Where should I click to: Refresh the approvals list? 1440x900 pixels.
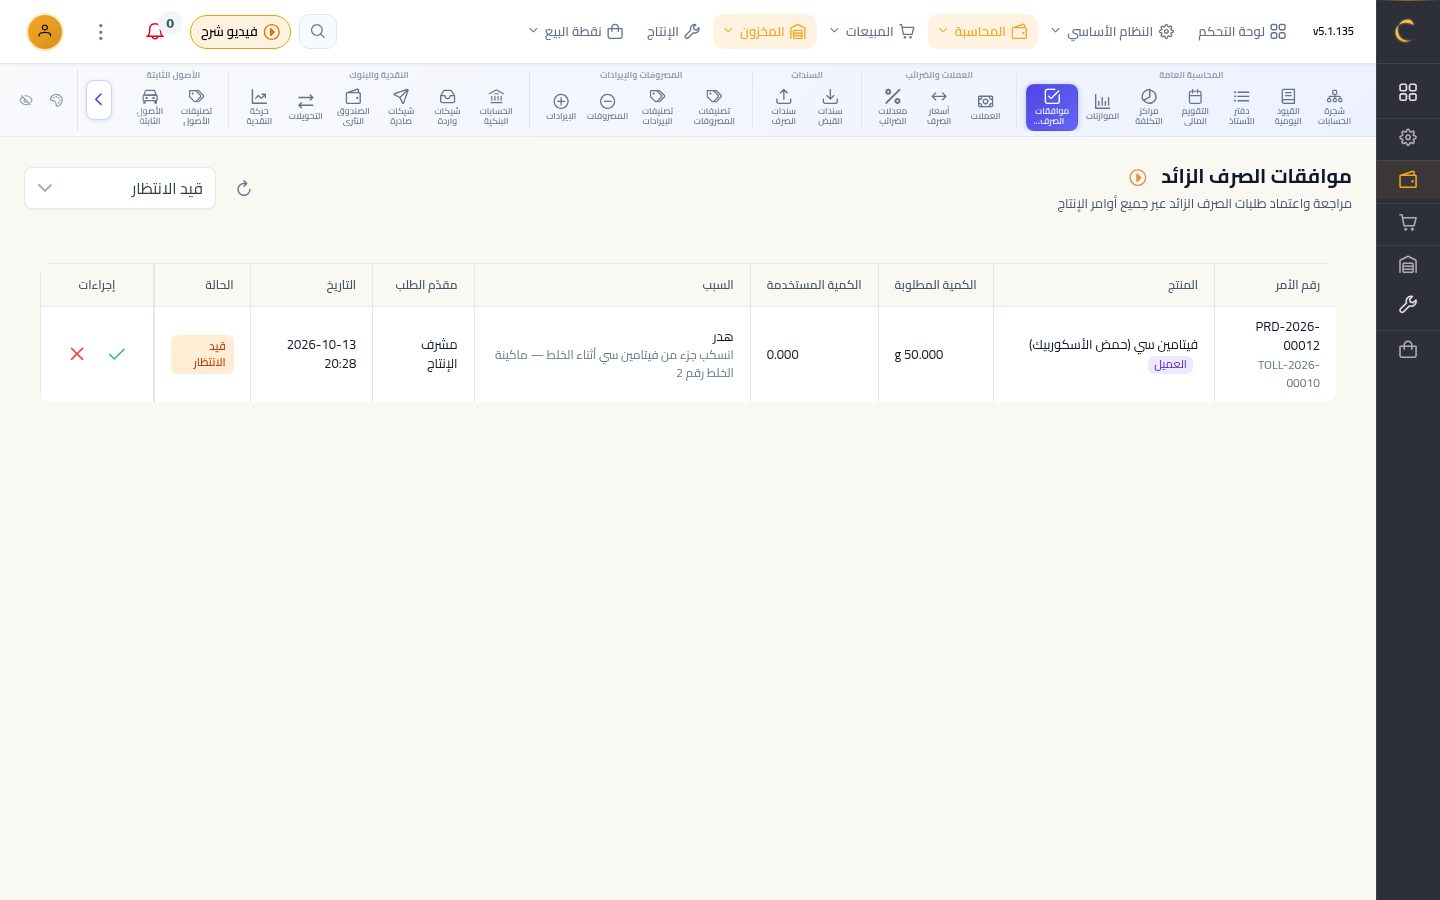pos(244,188)
